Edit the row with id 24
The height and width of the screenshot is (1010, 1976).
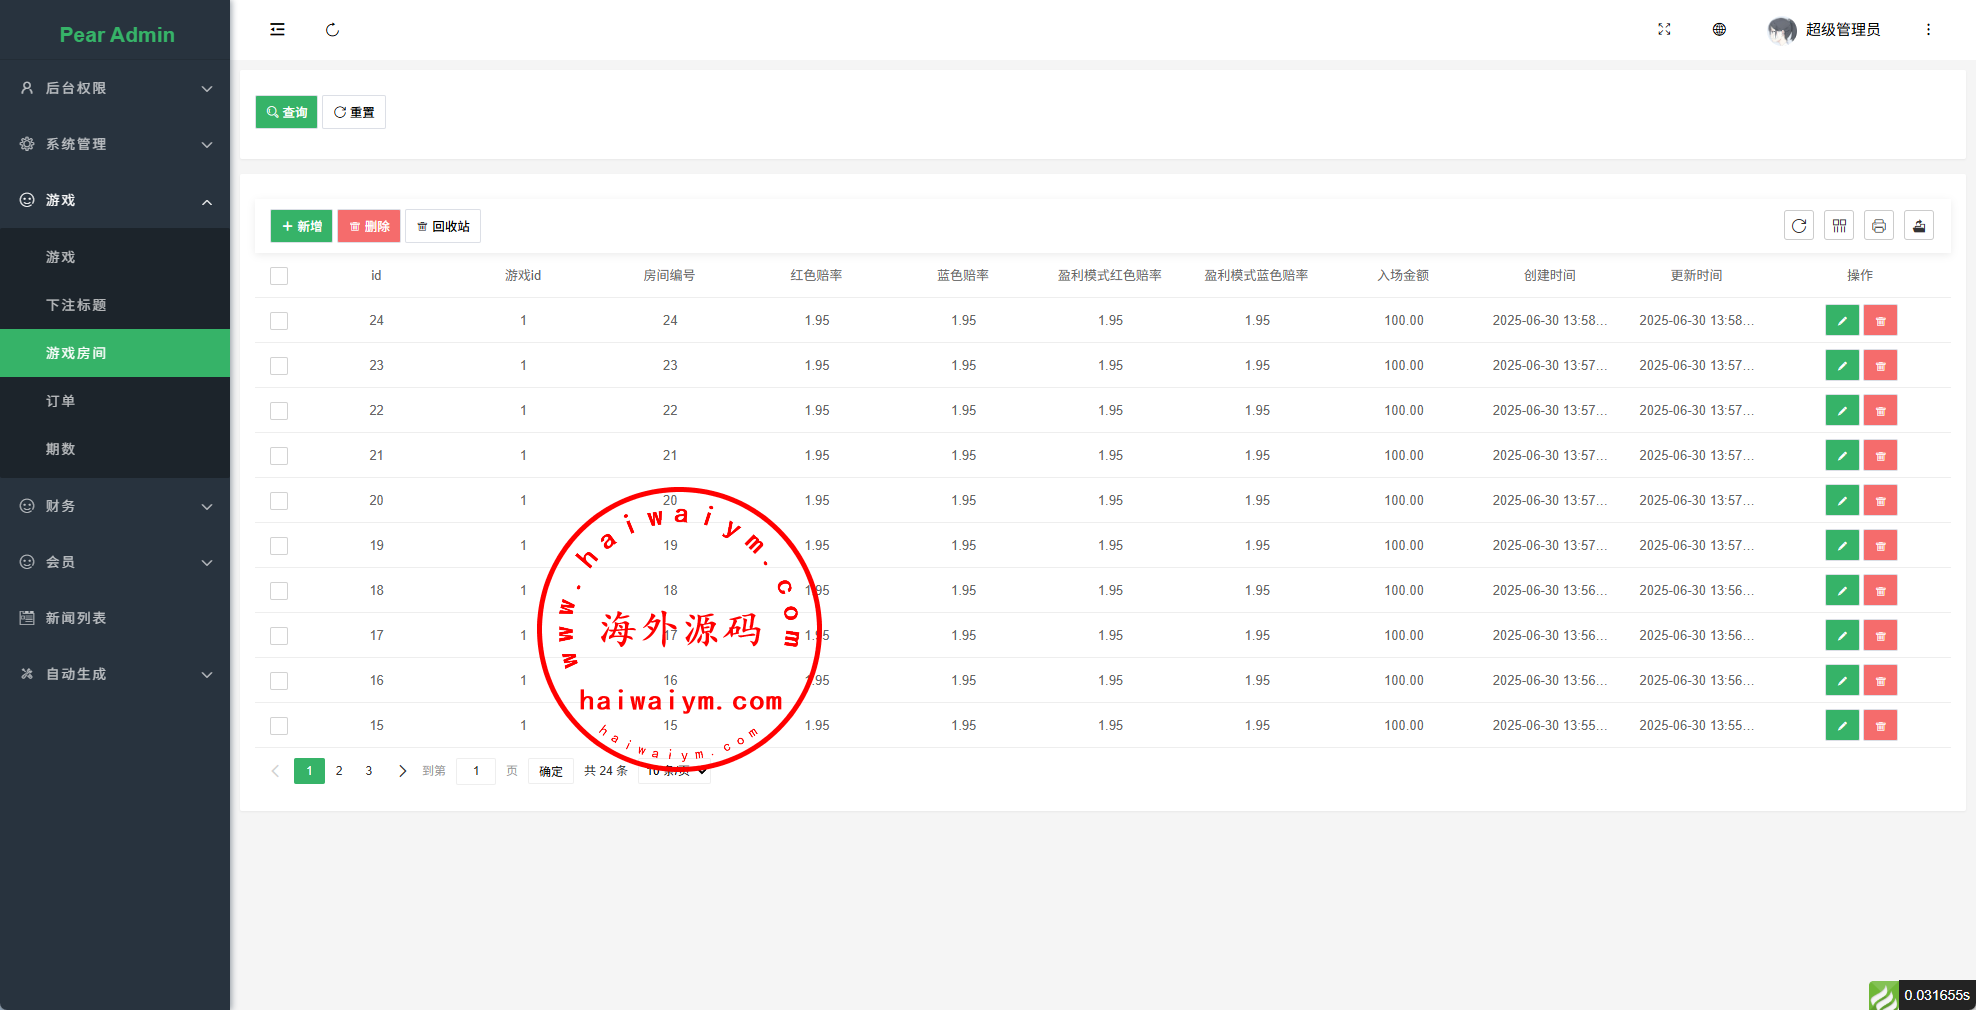1841,321
